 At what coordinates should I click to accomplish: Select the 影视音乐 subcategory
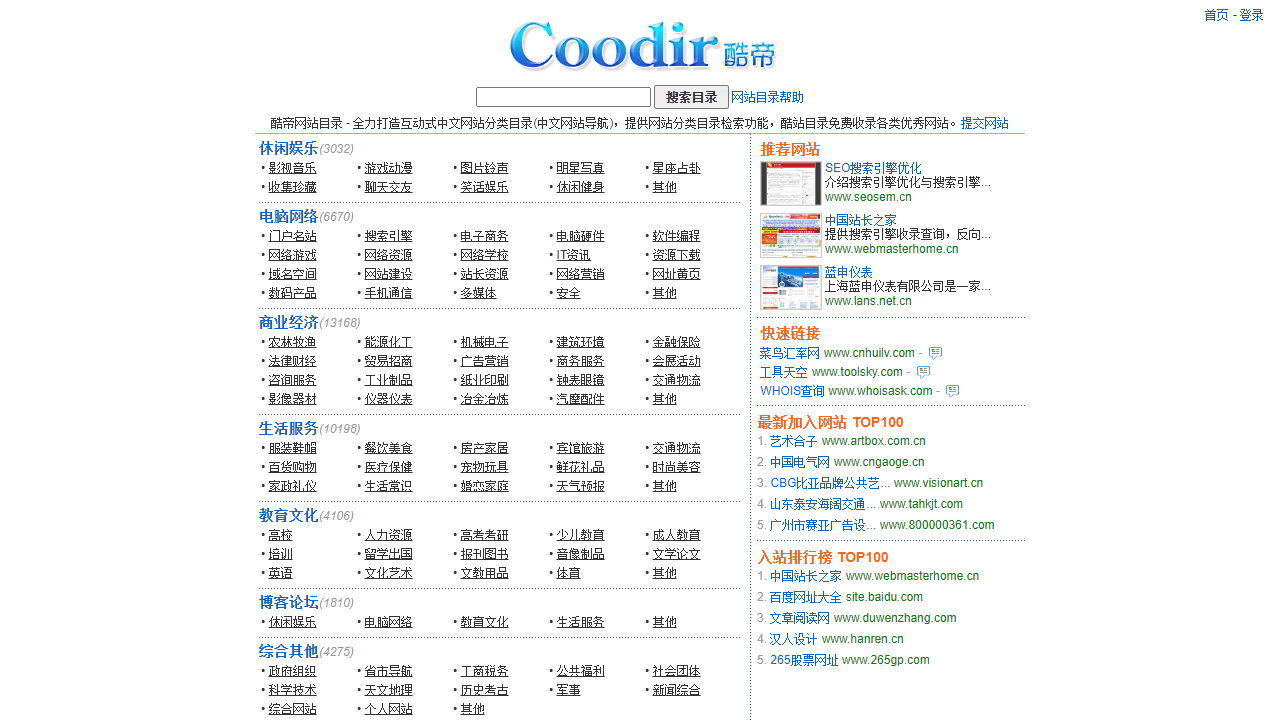click(x=292, y=168)
